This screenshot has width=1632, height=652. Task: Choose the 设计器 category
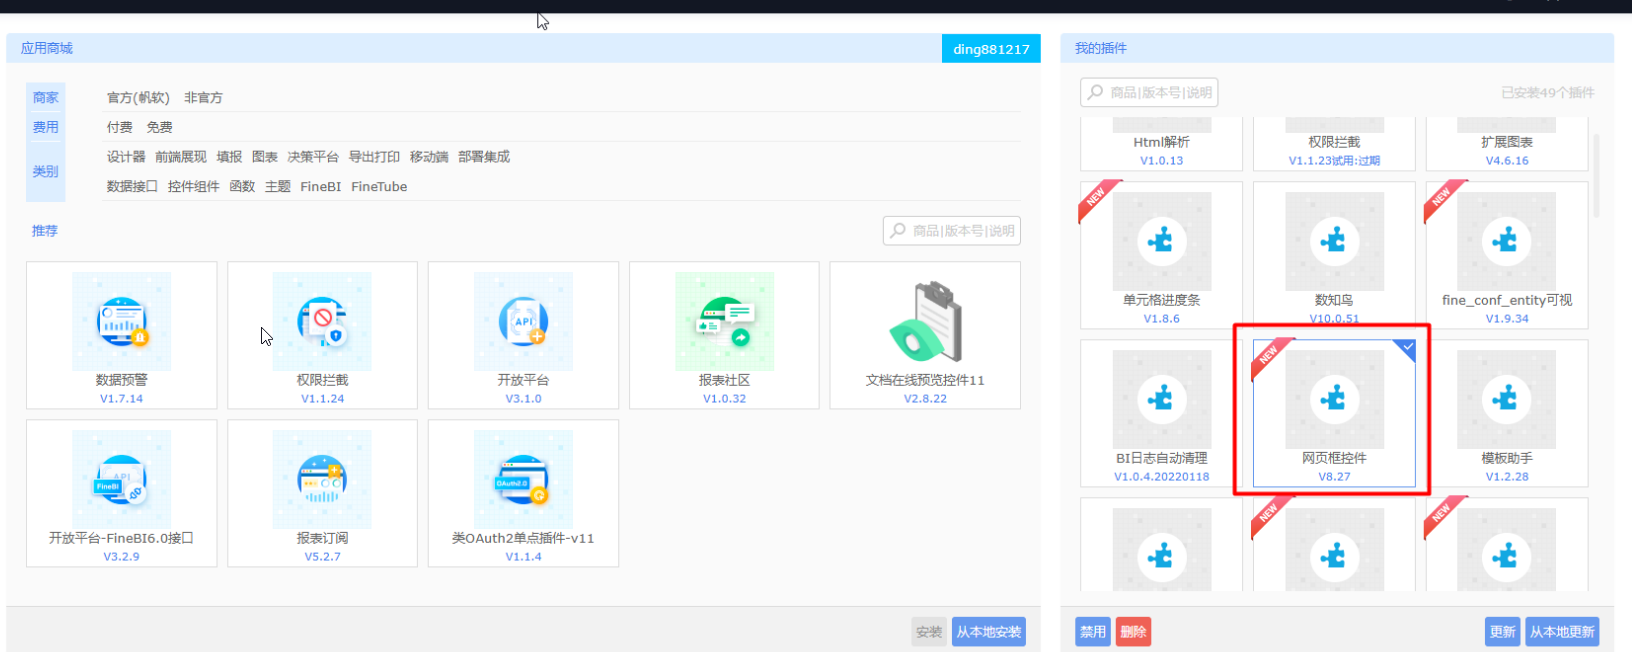(x=126, y=157)
